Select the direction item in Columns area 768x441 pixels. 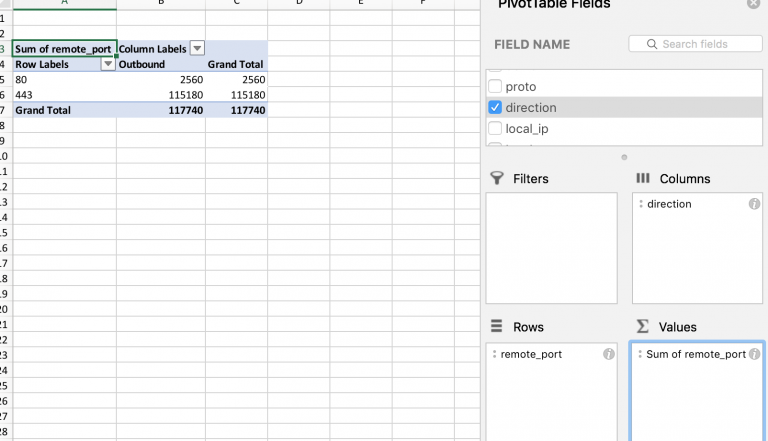669,204
